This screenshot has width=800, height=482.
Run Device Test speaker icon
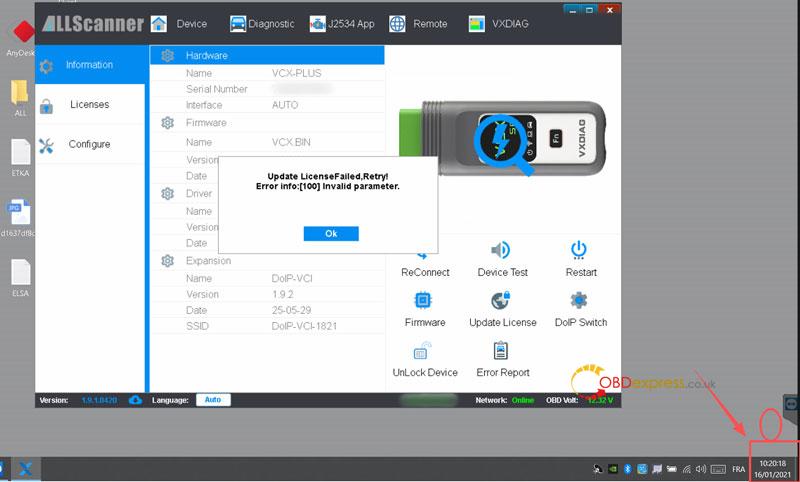pos(501,250)
